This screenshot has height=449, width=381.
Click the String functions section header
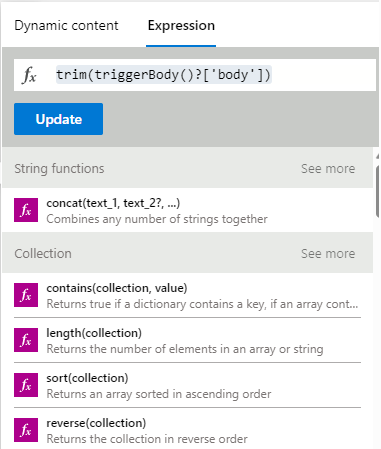click(x=59, y=169)
